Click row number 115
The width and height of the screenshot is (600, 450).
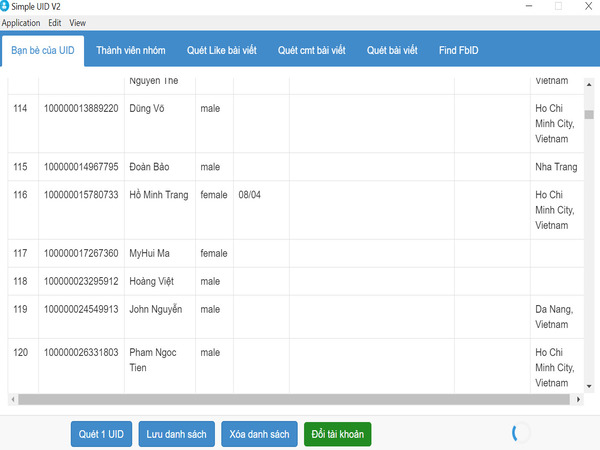click(x=20, y=167)
